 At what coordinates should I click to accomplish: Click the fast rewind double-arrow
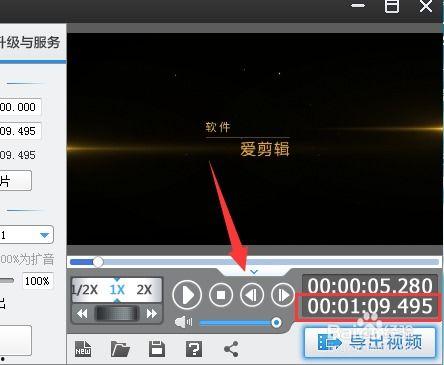[x=82, y=314]
